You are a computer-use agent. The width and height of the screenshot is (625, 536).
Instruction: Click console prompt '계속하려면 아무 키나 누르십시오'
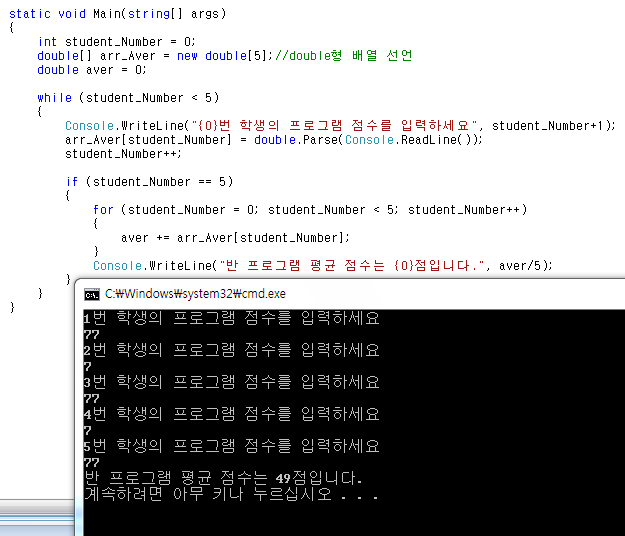pos(231,494)
